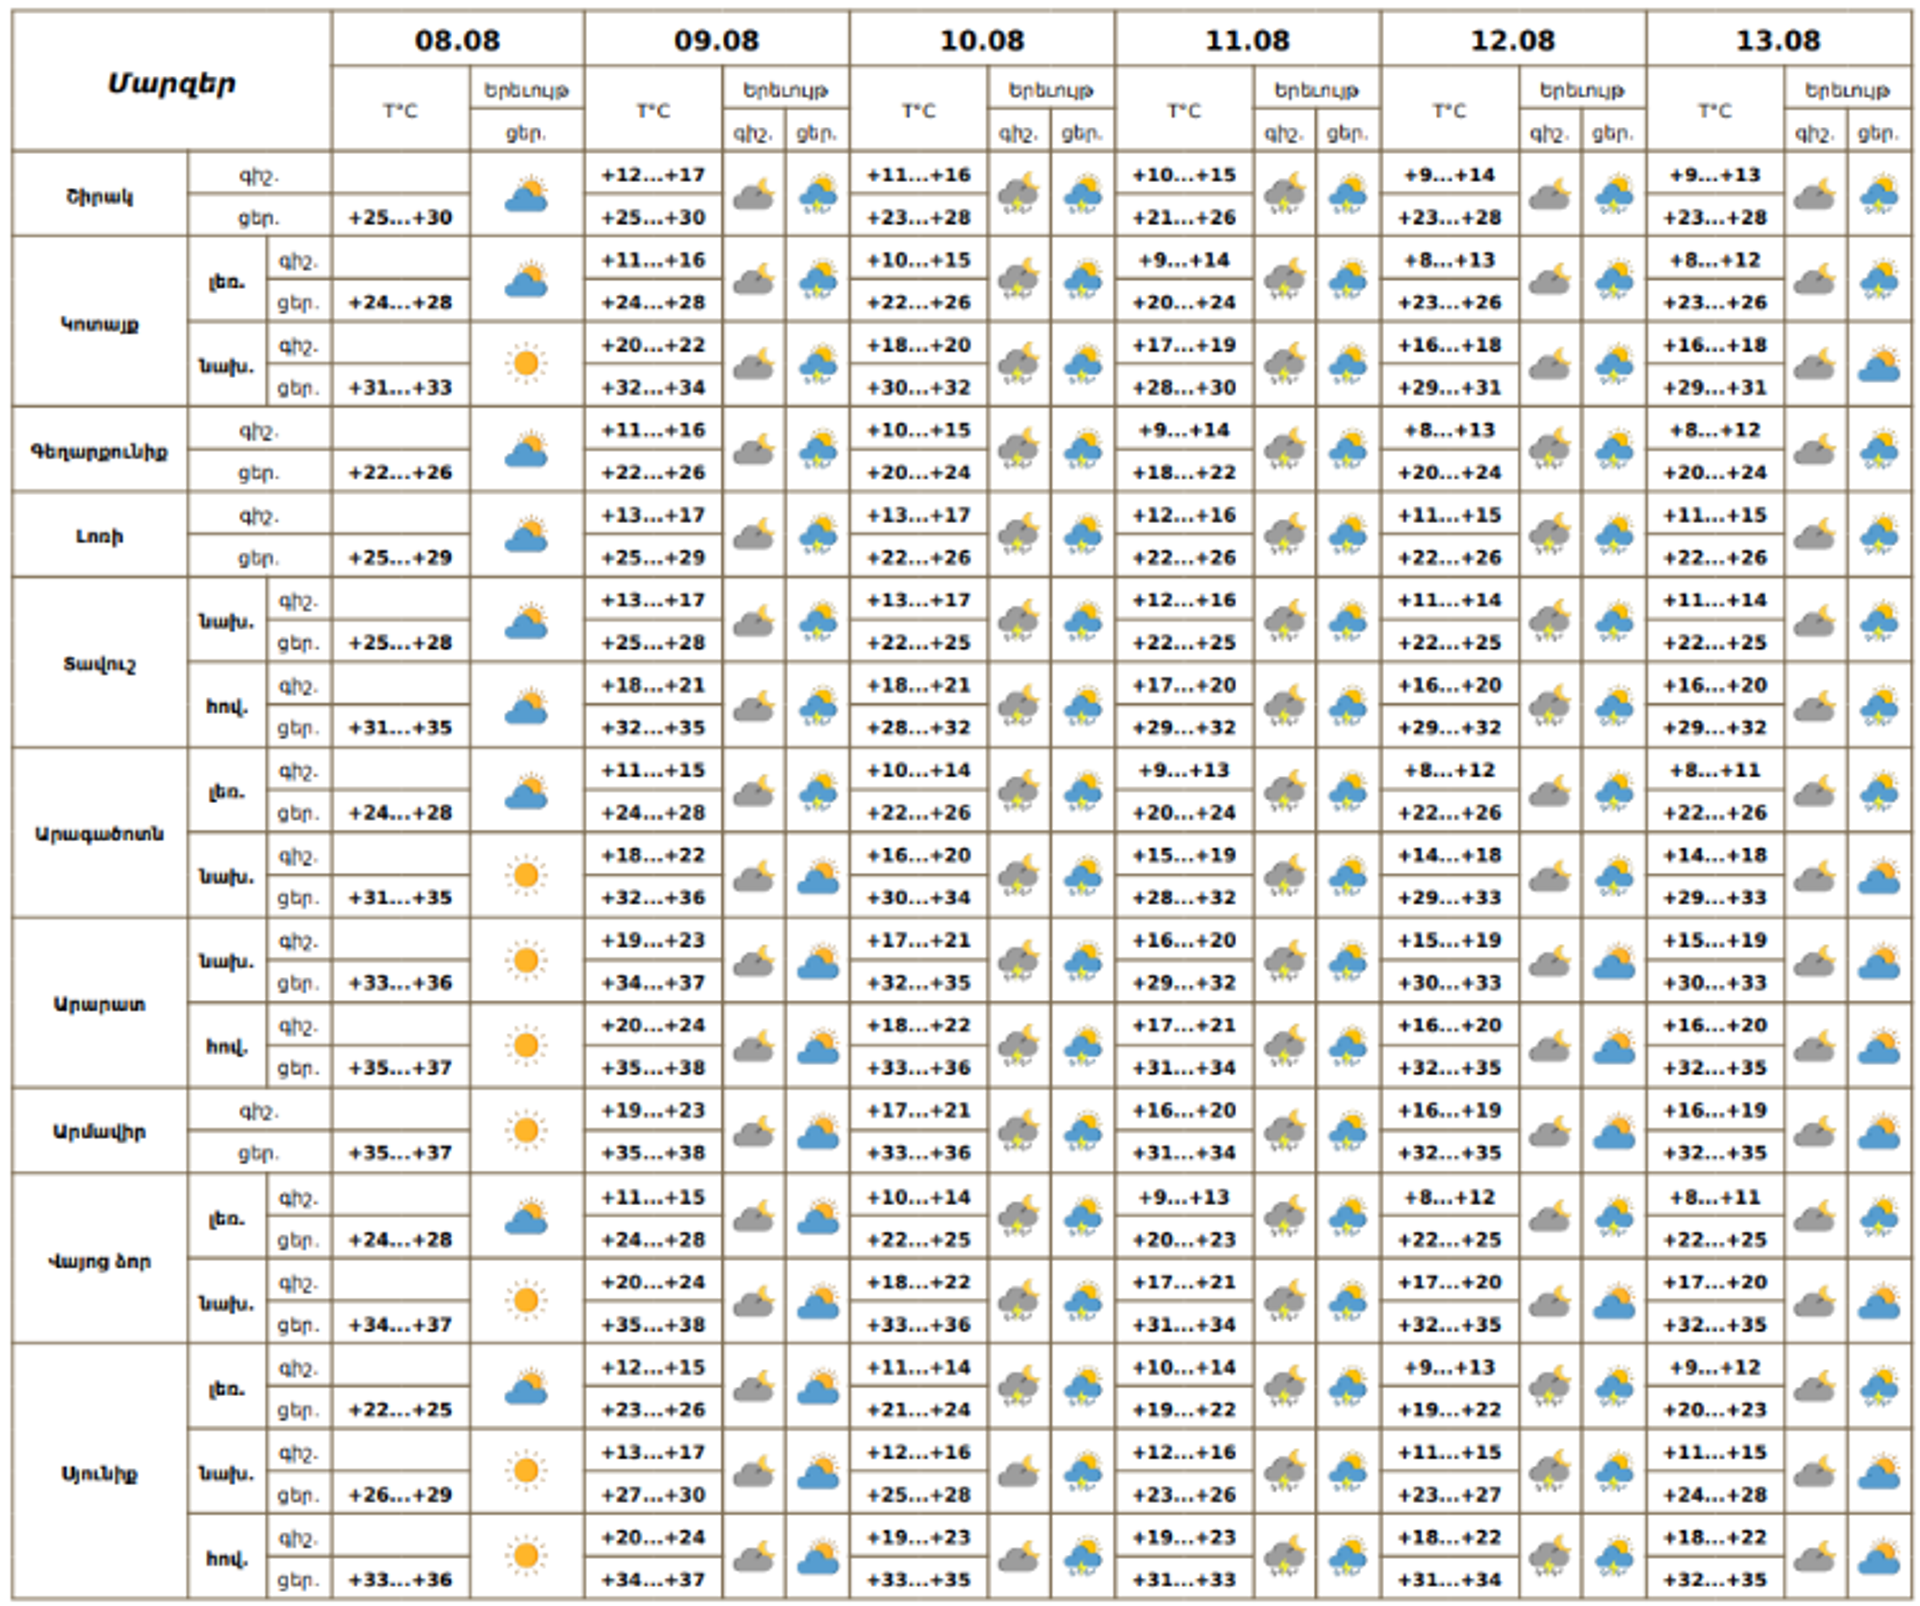Click the Արագածոտն region label
This screenshot has height=1606, width=1920.
click(99, 834)
